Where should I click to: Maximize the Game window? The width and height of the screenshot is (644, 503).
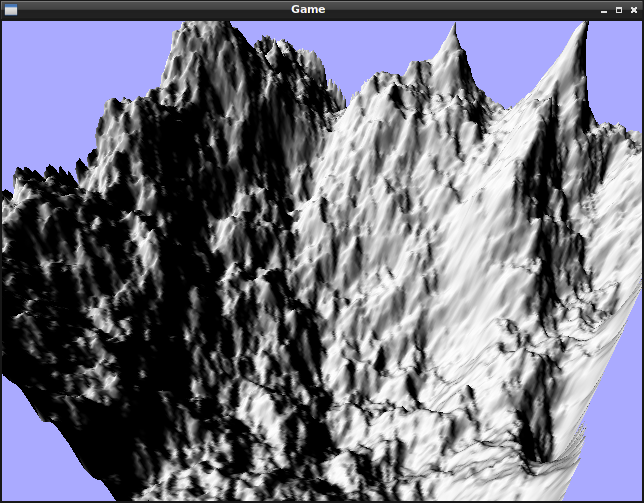coord(619,10)
